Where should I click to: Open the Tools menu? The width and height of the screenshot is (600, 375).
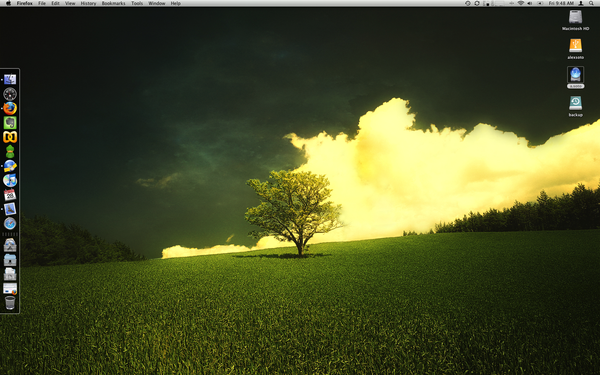click(137, 3)
